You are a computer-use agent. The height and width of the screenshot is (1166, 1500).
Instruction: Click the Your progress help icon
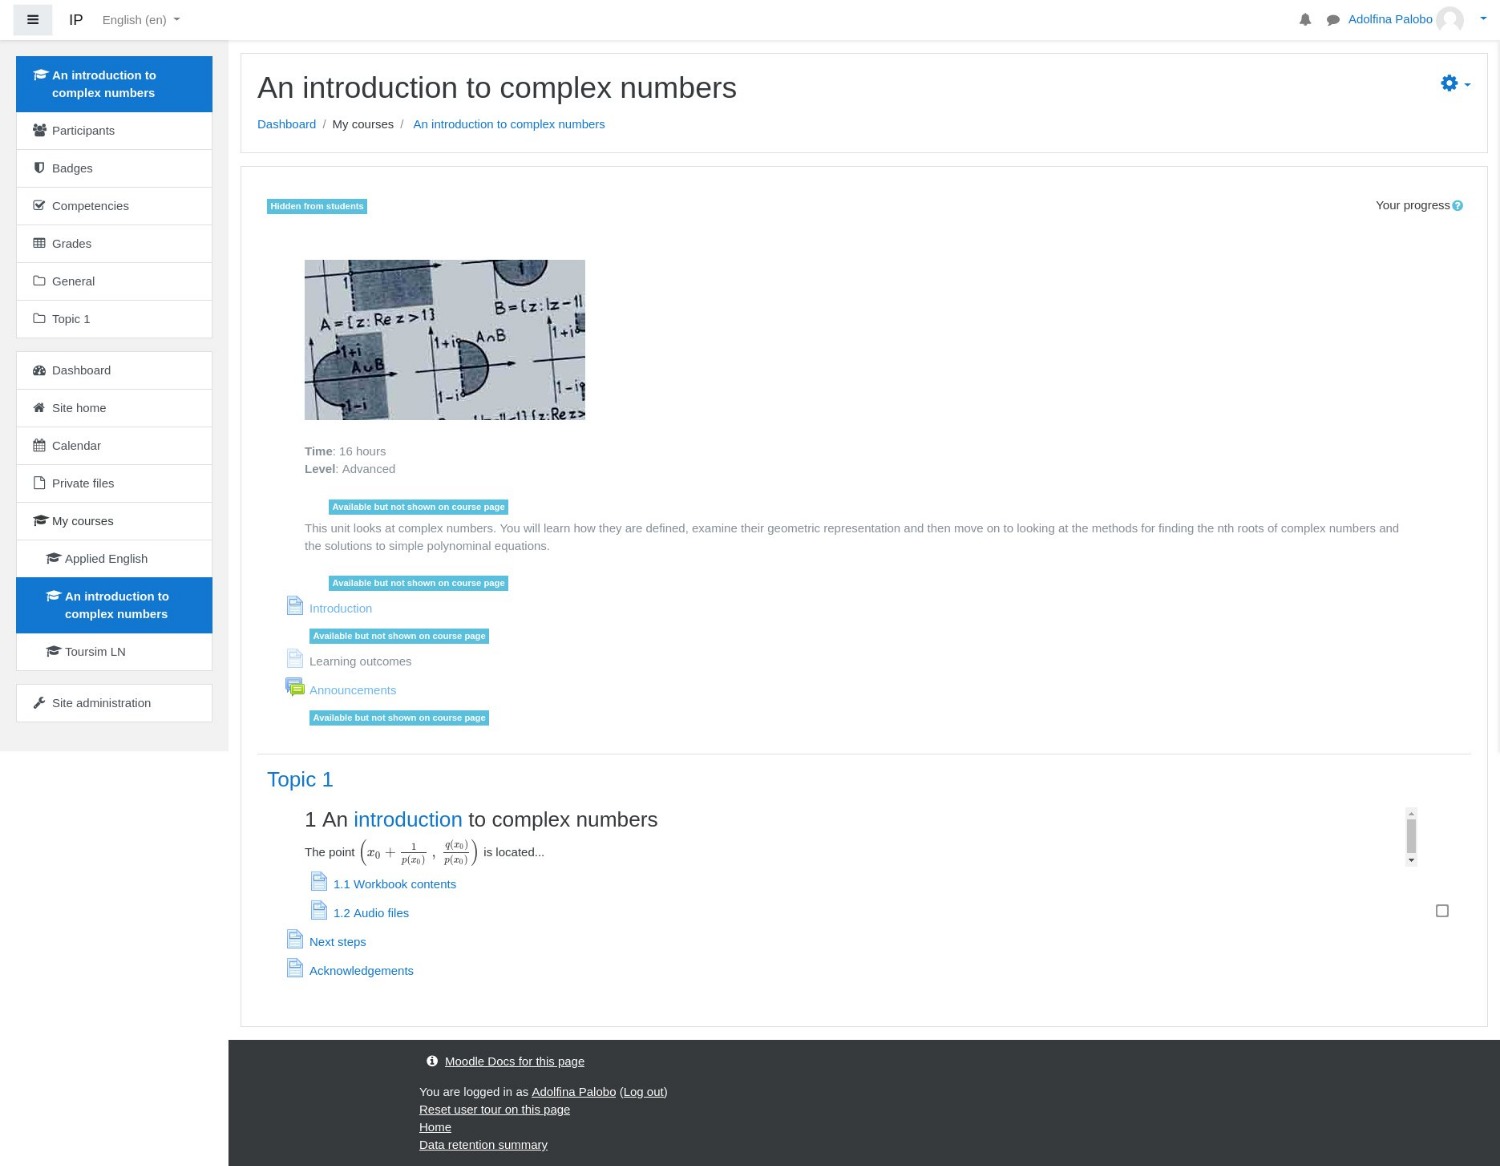click(1457, 206)
